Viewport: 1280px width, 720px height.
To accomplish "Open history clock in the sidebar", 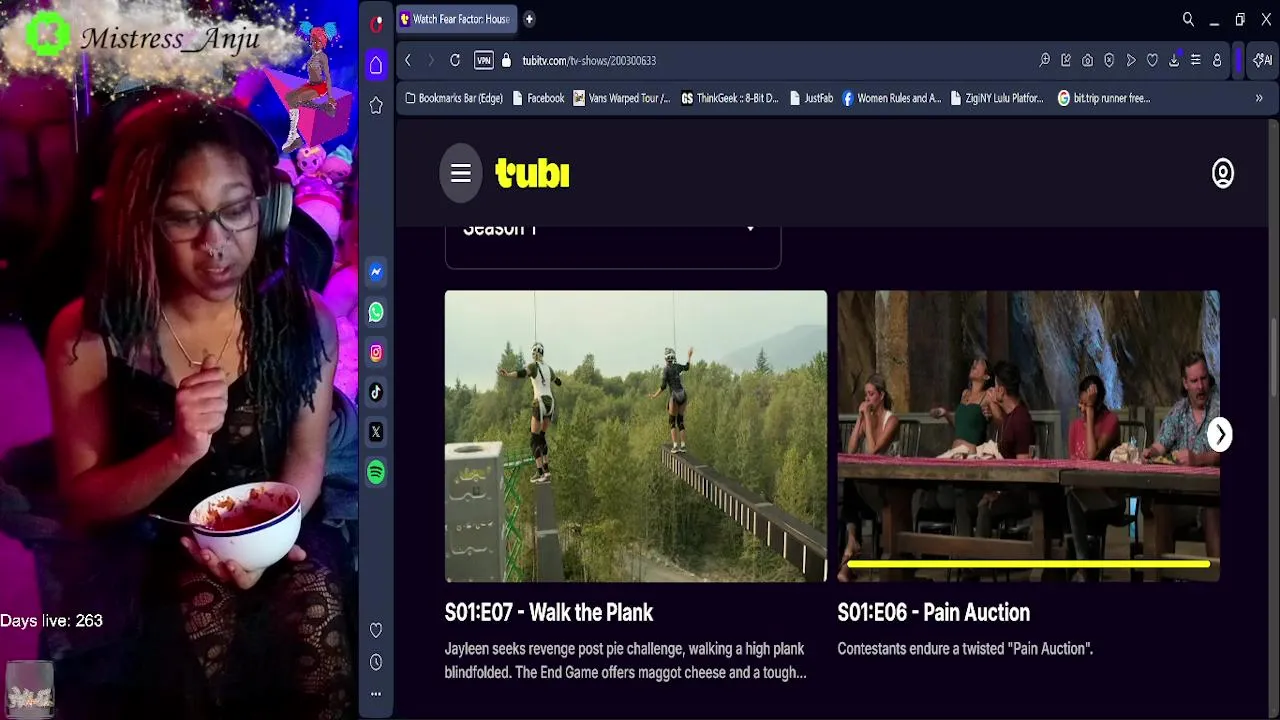I will point(376,662).
